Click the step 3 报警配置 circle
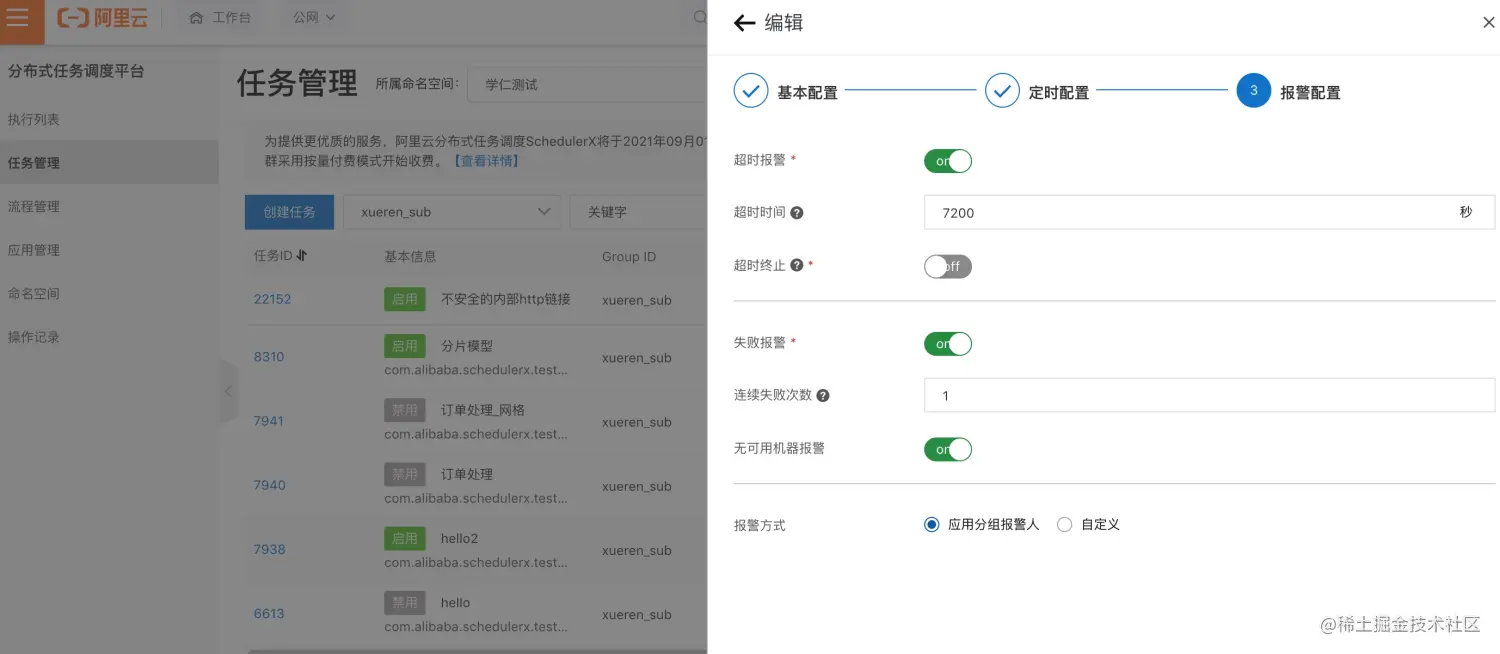This screenshot has height=654, width=1500. [x=1254, y=91]
